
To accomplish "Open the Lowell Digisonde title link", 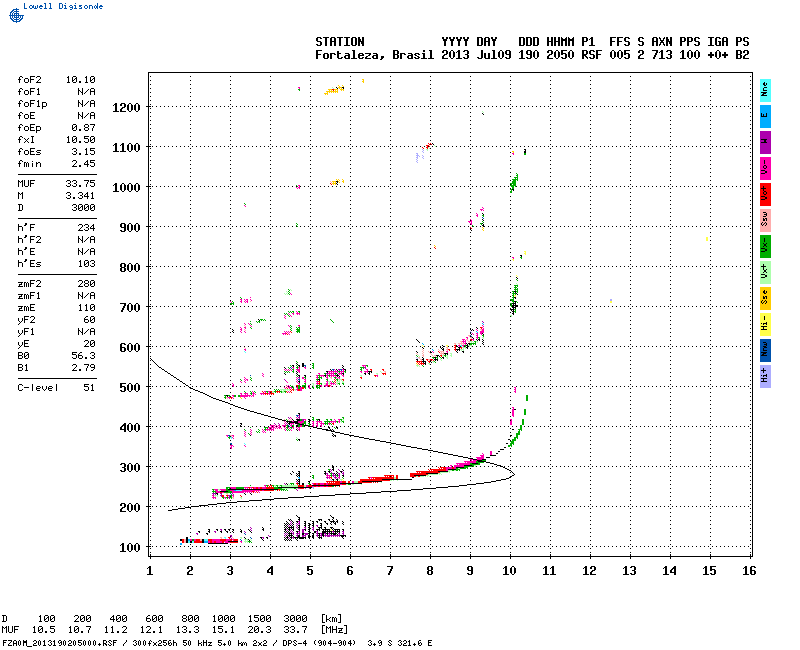I will click(x=63, y=6).
